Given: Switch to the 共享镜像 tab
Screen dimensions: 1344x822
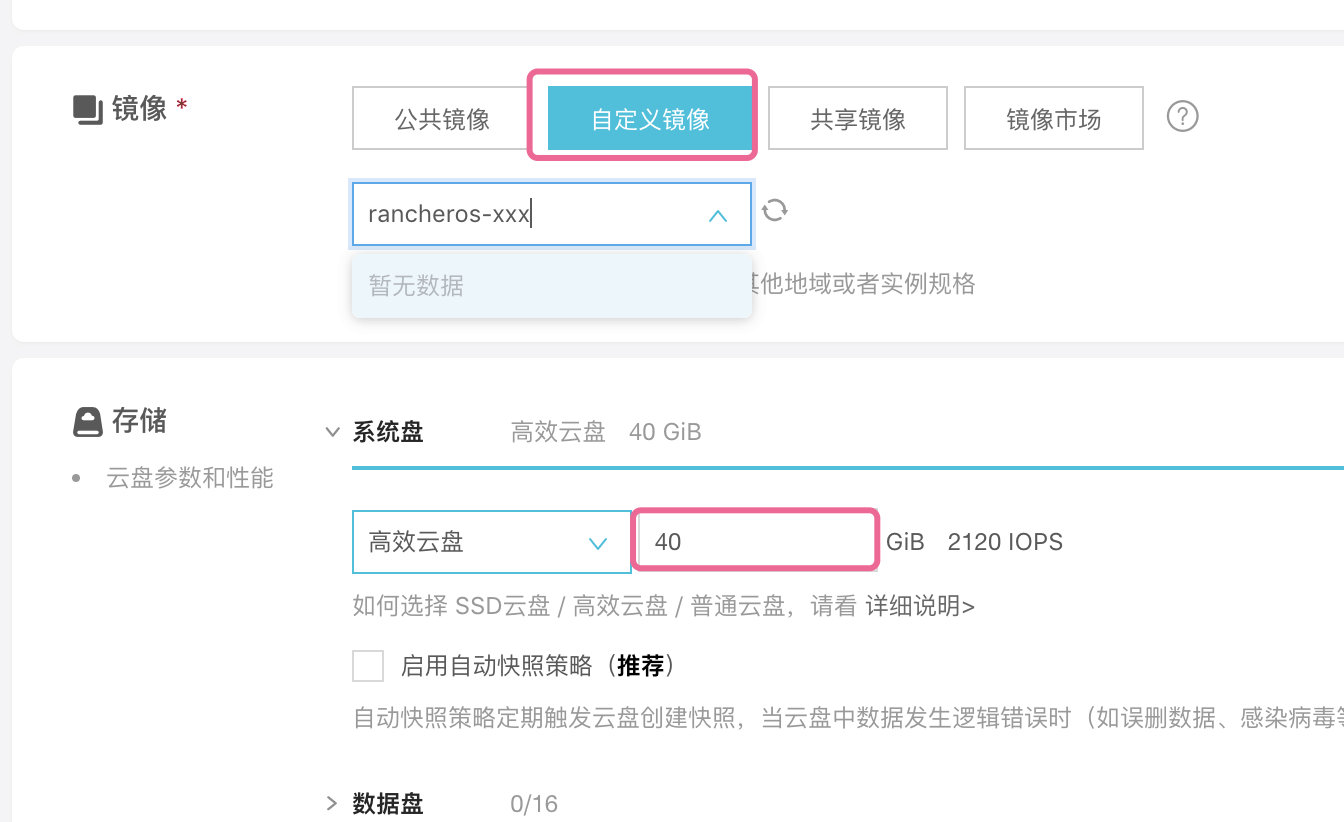Looking at the screenshot, I should [857, 119].
